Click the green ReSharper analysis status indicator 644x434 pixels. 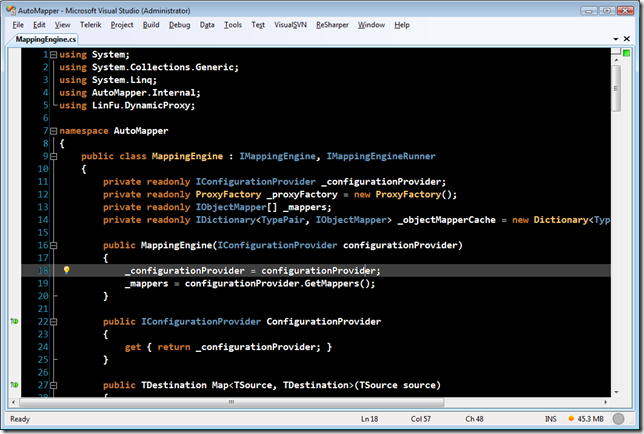[x=626, y=53]
